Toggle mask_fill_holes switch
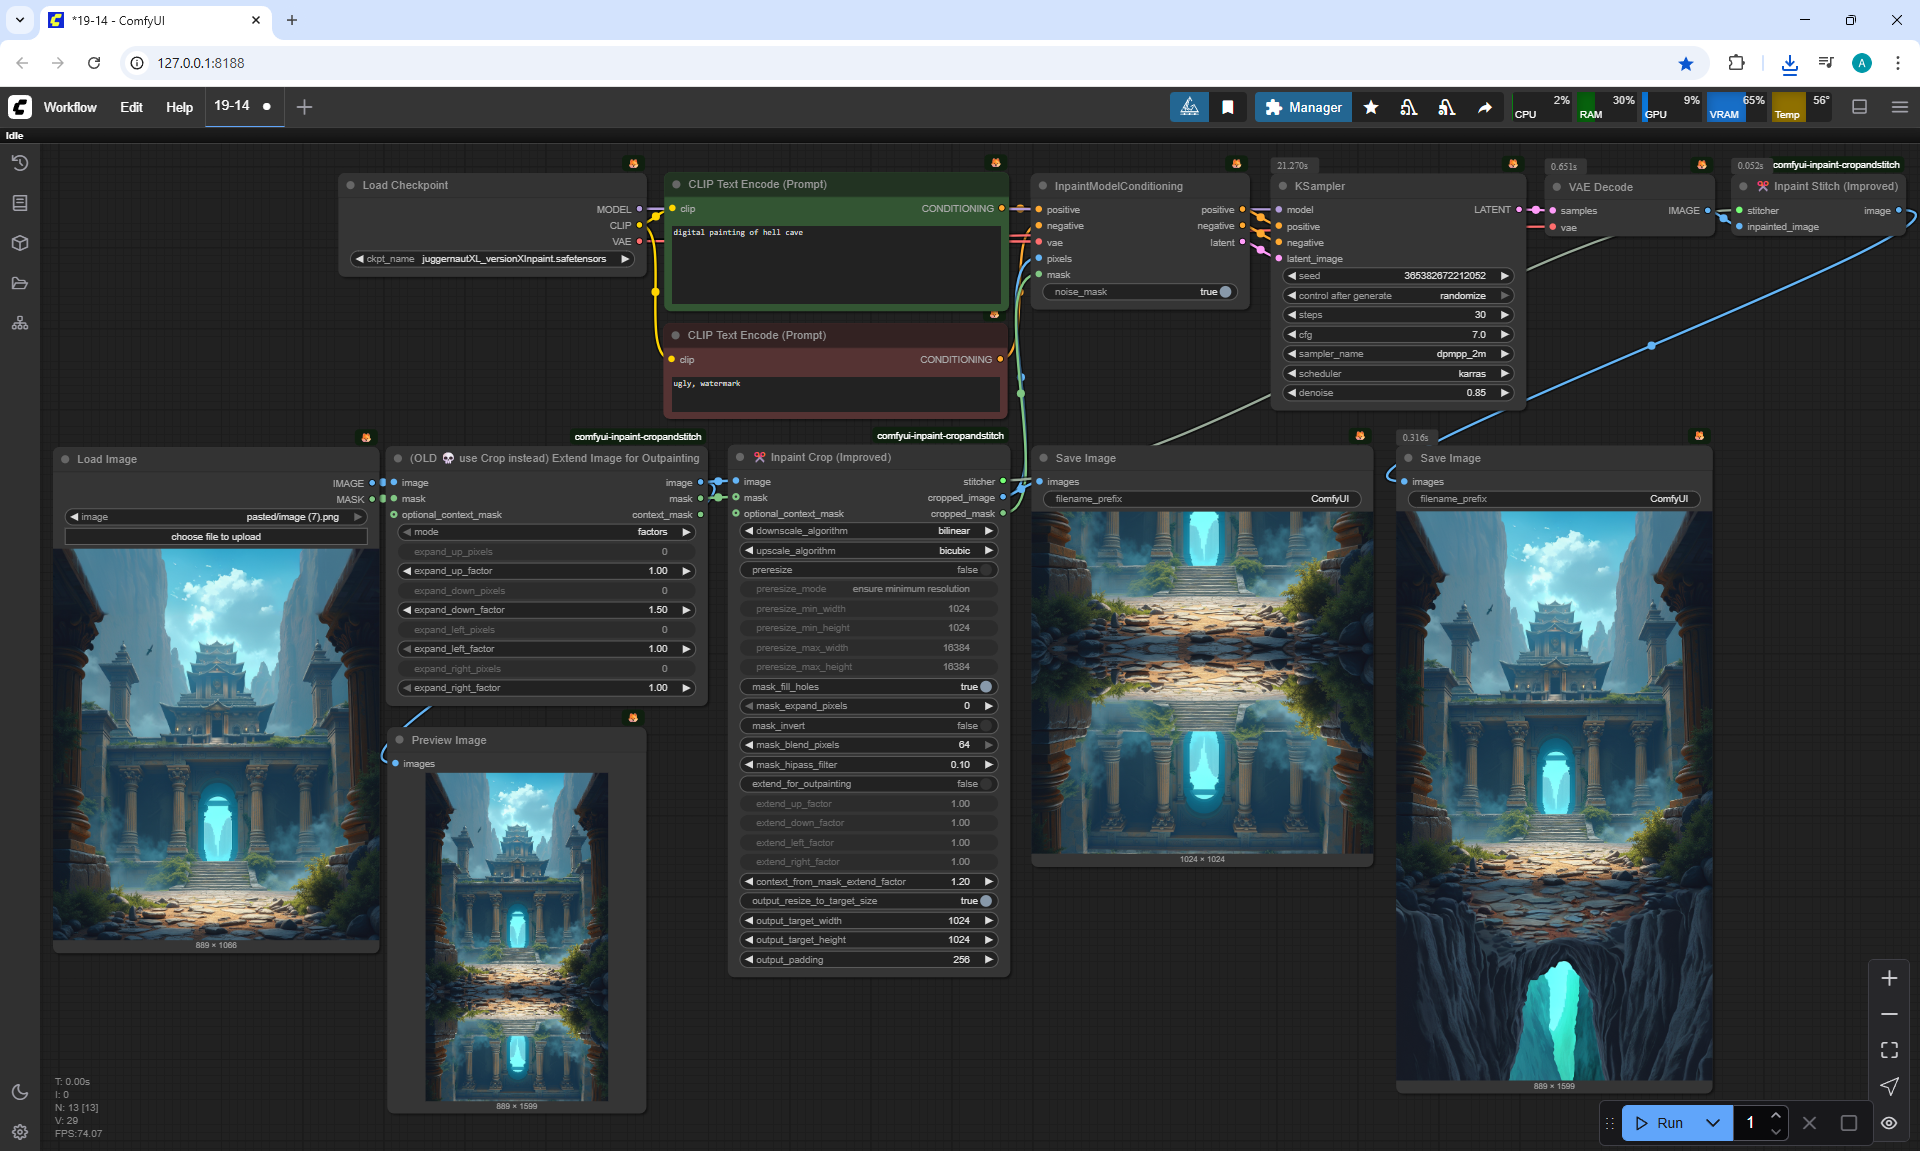1920x1151 pixels. pyautogui.click(x=985, y=687)
